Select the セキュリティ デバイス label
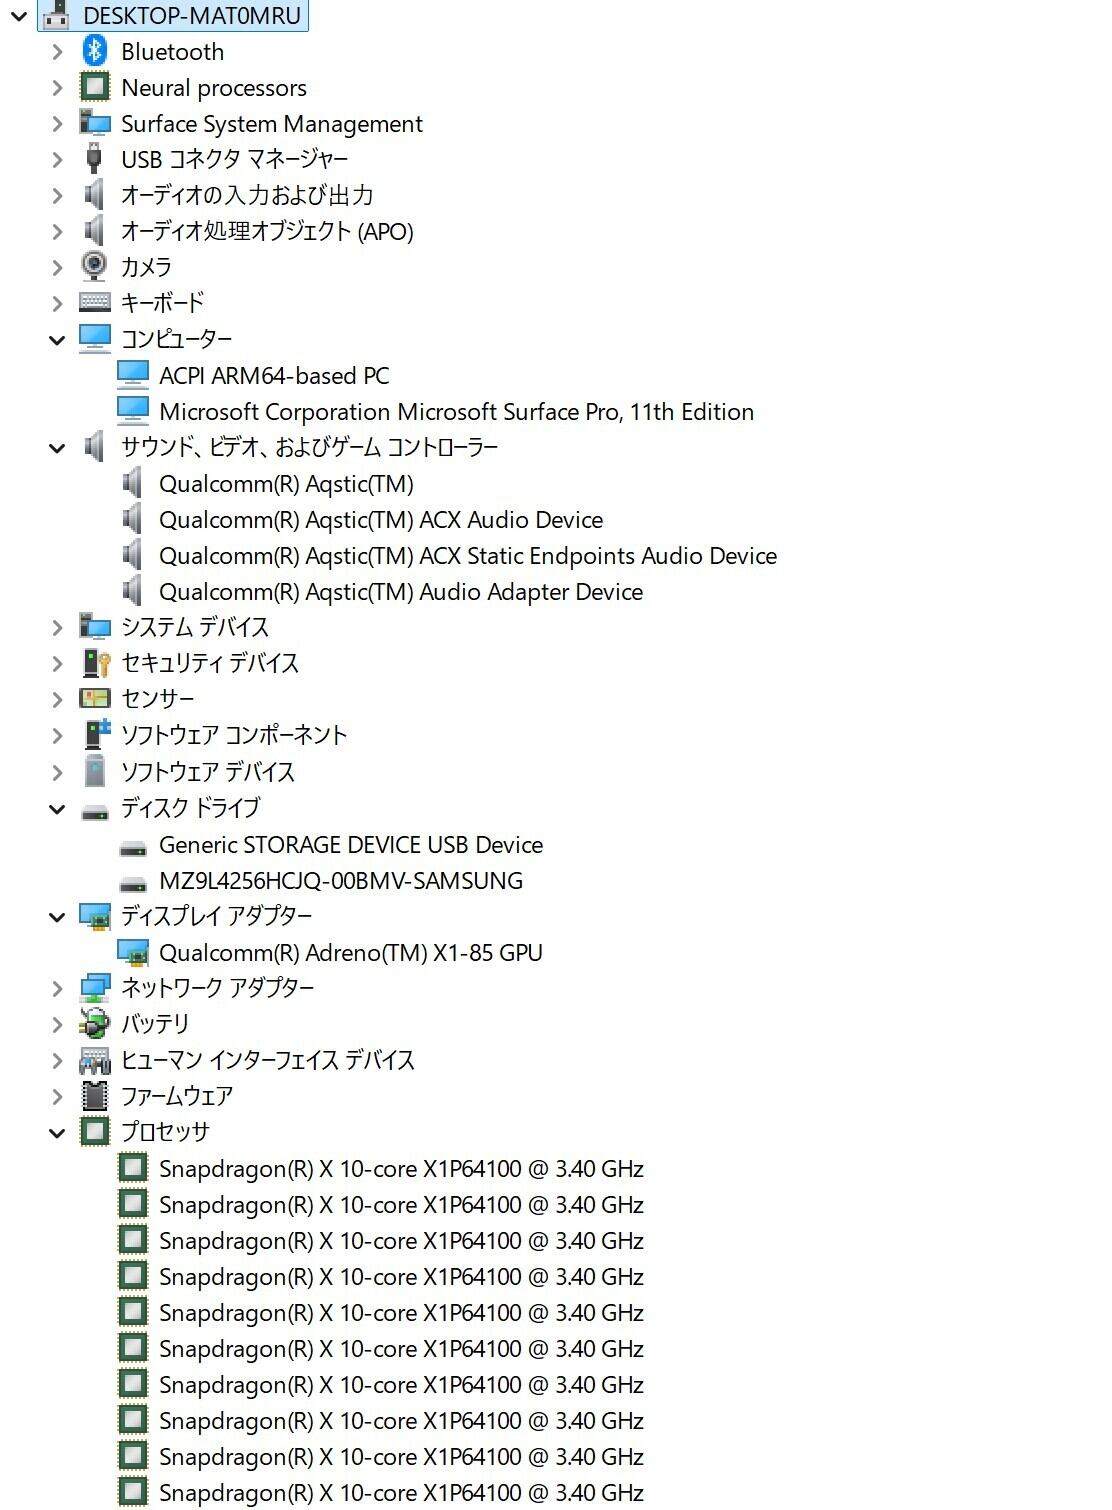This screenshot has width=1112, height=1510. point(210,662)
